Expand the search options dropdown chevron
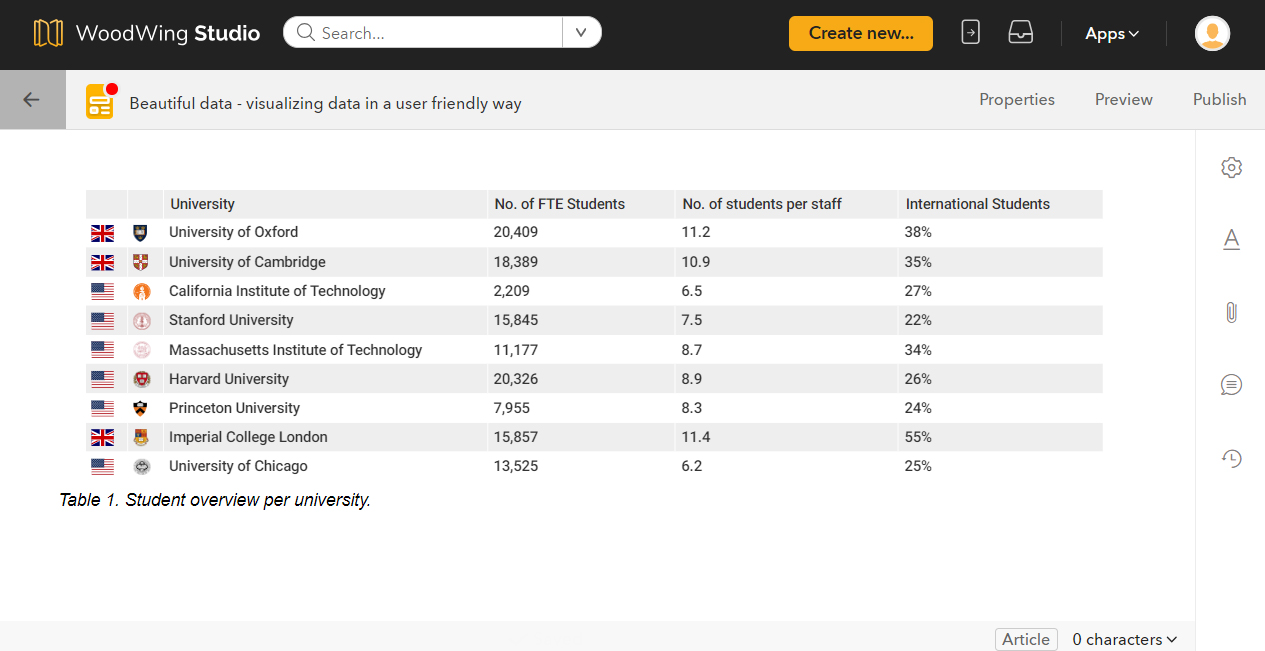This screenshot has height=651, width=1265. point(581,32)
